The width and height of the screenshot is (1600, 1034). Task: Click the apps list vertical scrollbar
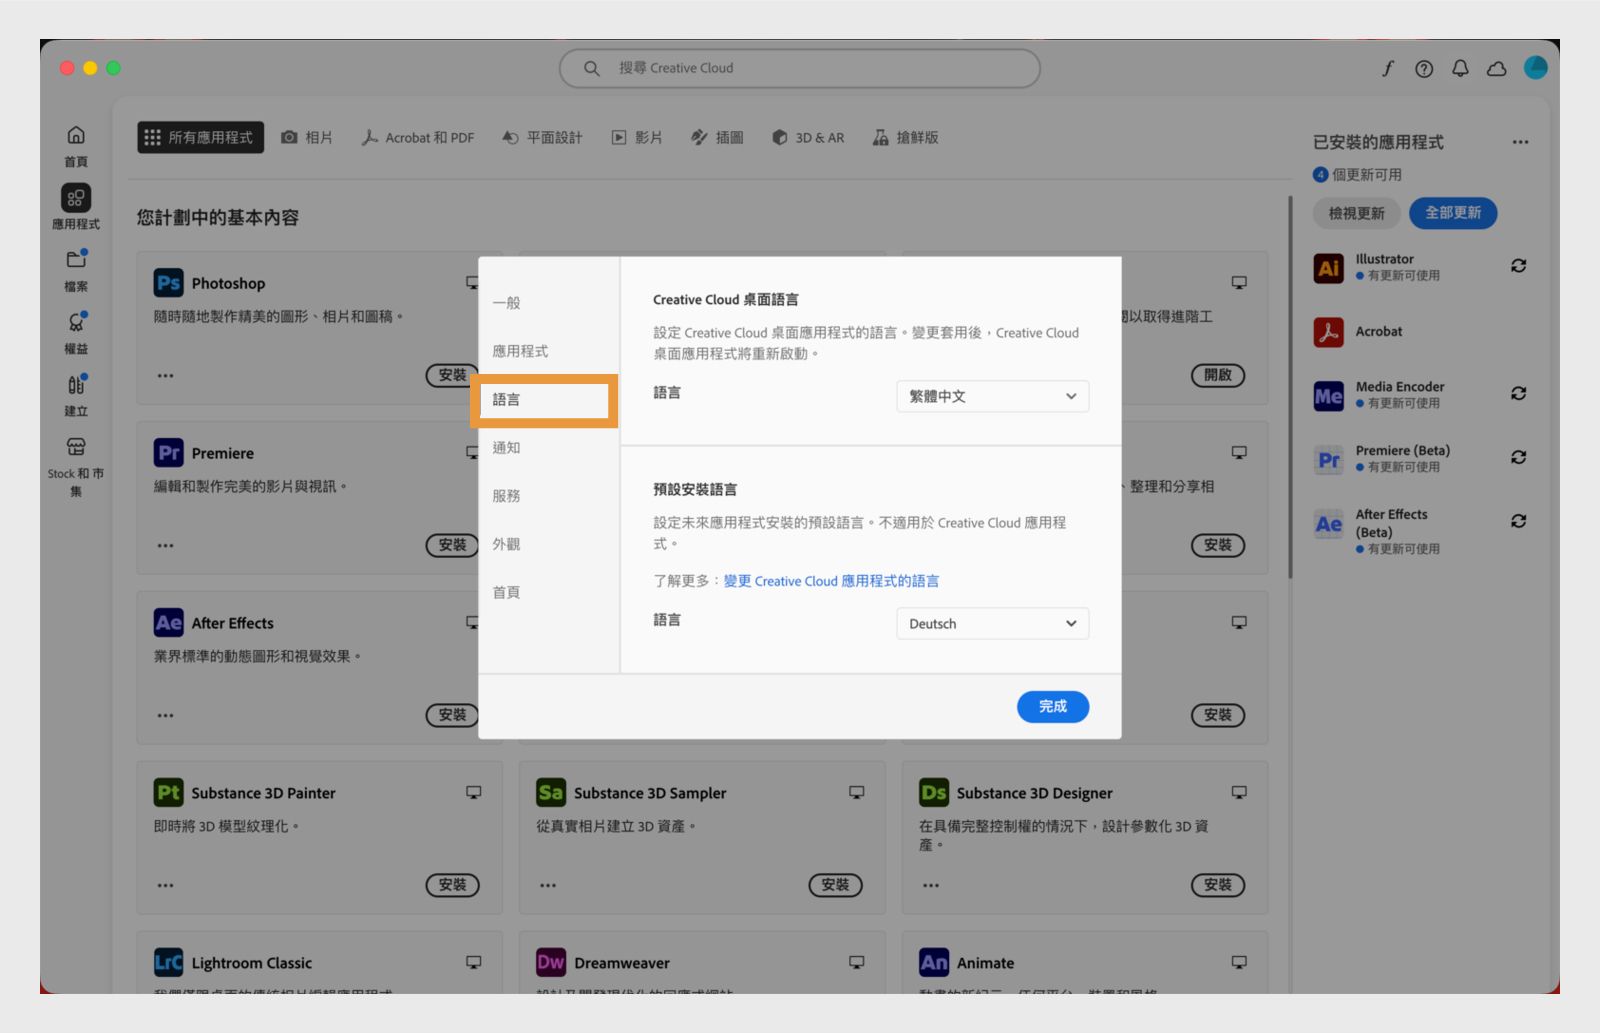1291,388
